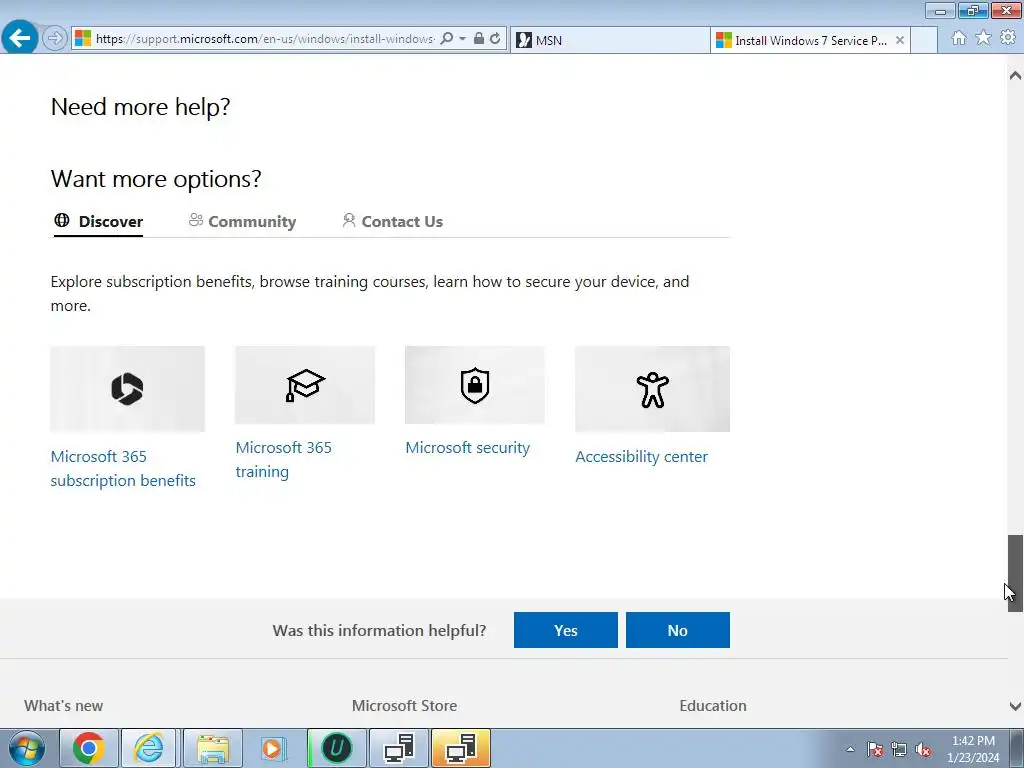Open Favorites star icon
Viewport: 1024px width, 768px height.
tap(983, 38)
